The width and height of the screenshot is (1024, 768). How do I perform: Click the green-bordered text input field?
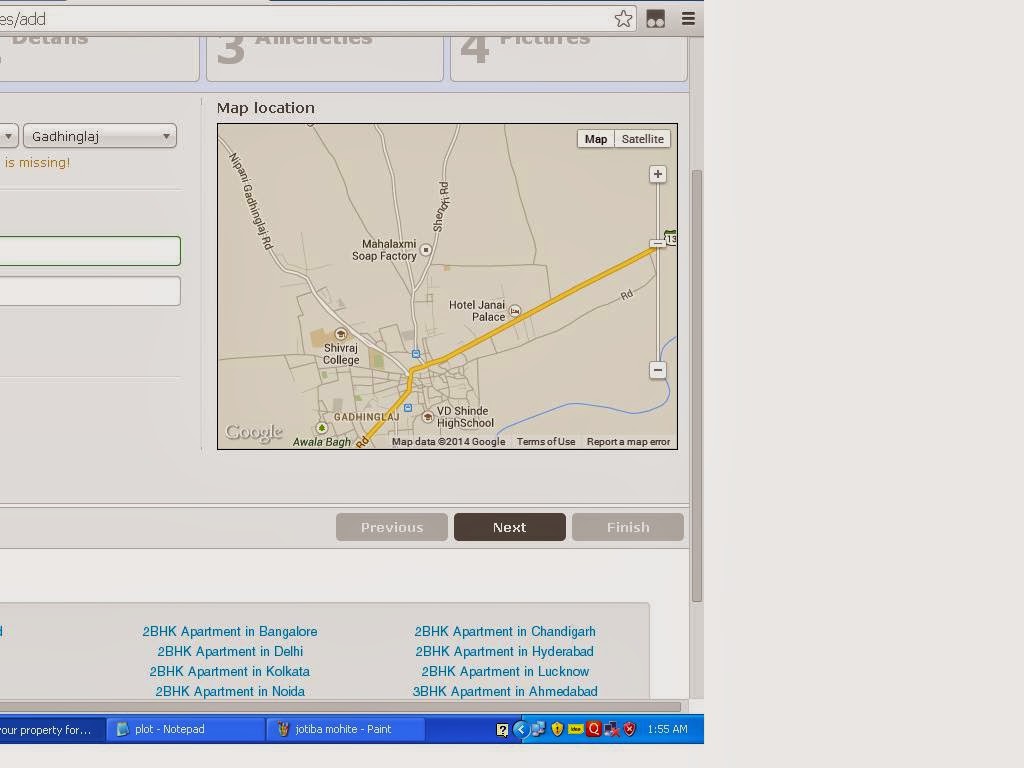tap(90, 251)
